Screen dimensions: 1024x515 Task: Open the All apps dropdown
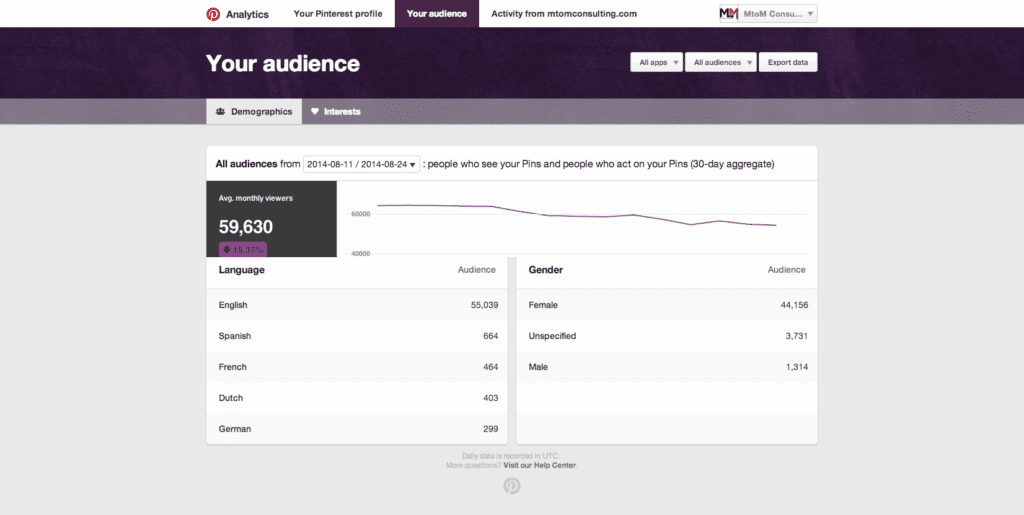(x=656, y=62)
